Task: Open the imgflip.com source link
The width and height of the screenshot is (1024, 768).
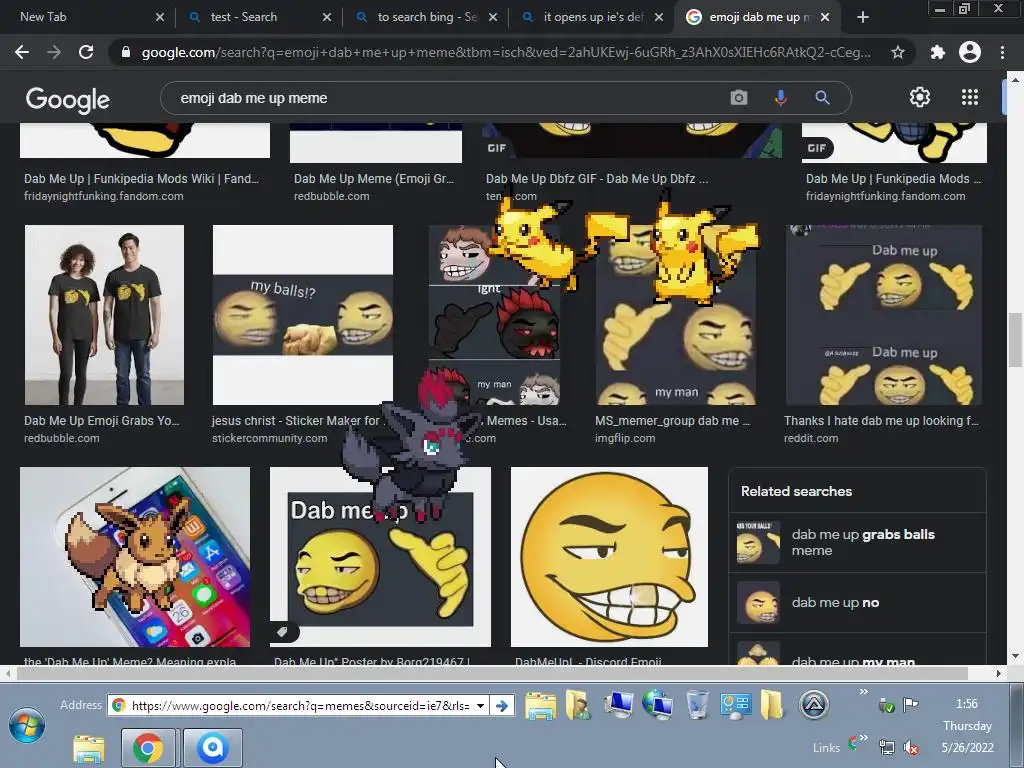Action: coord(625,438)
